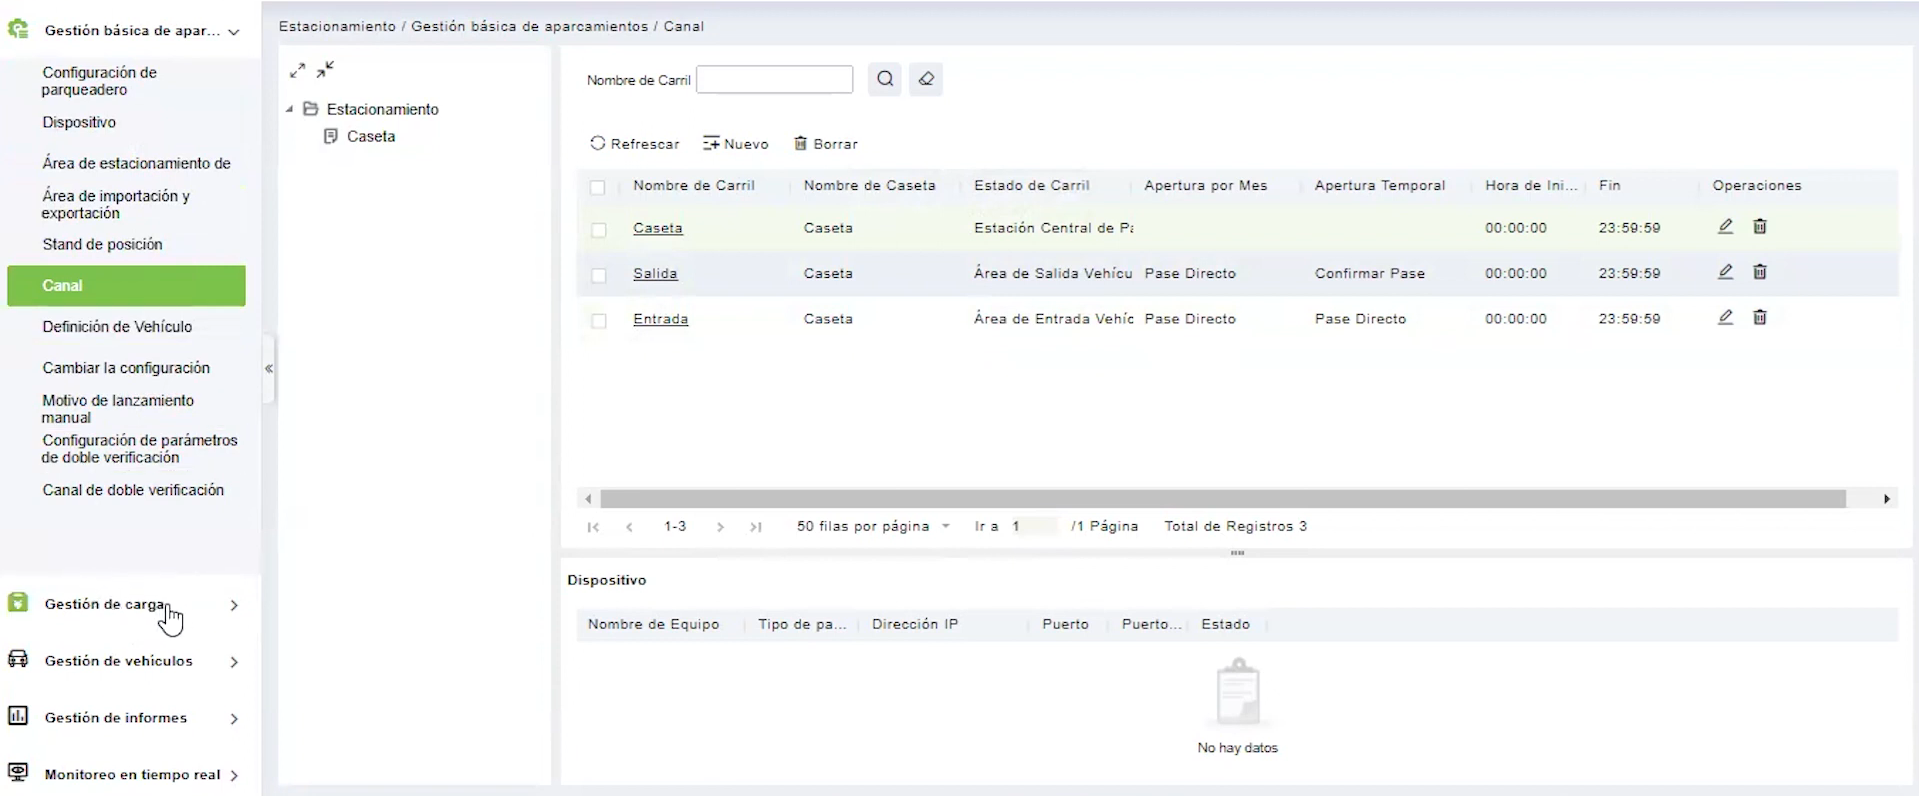Open the rows per page dropdown
Screen dimensions: 1919x796
point(872,526)
